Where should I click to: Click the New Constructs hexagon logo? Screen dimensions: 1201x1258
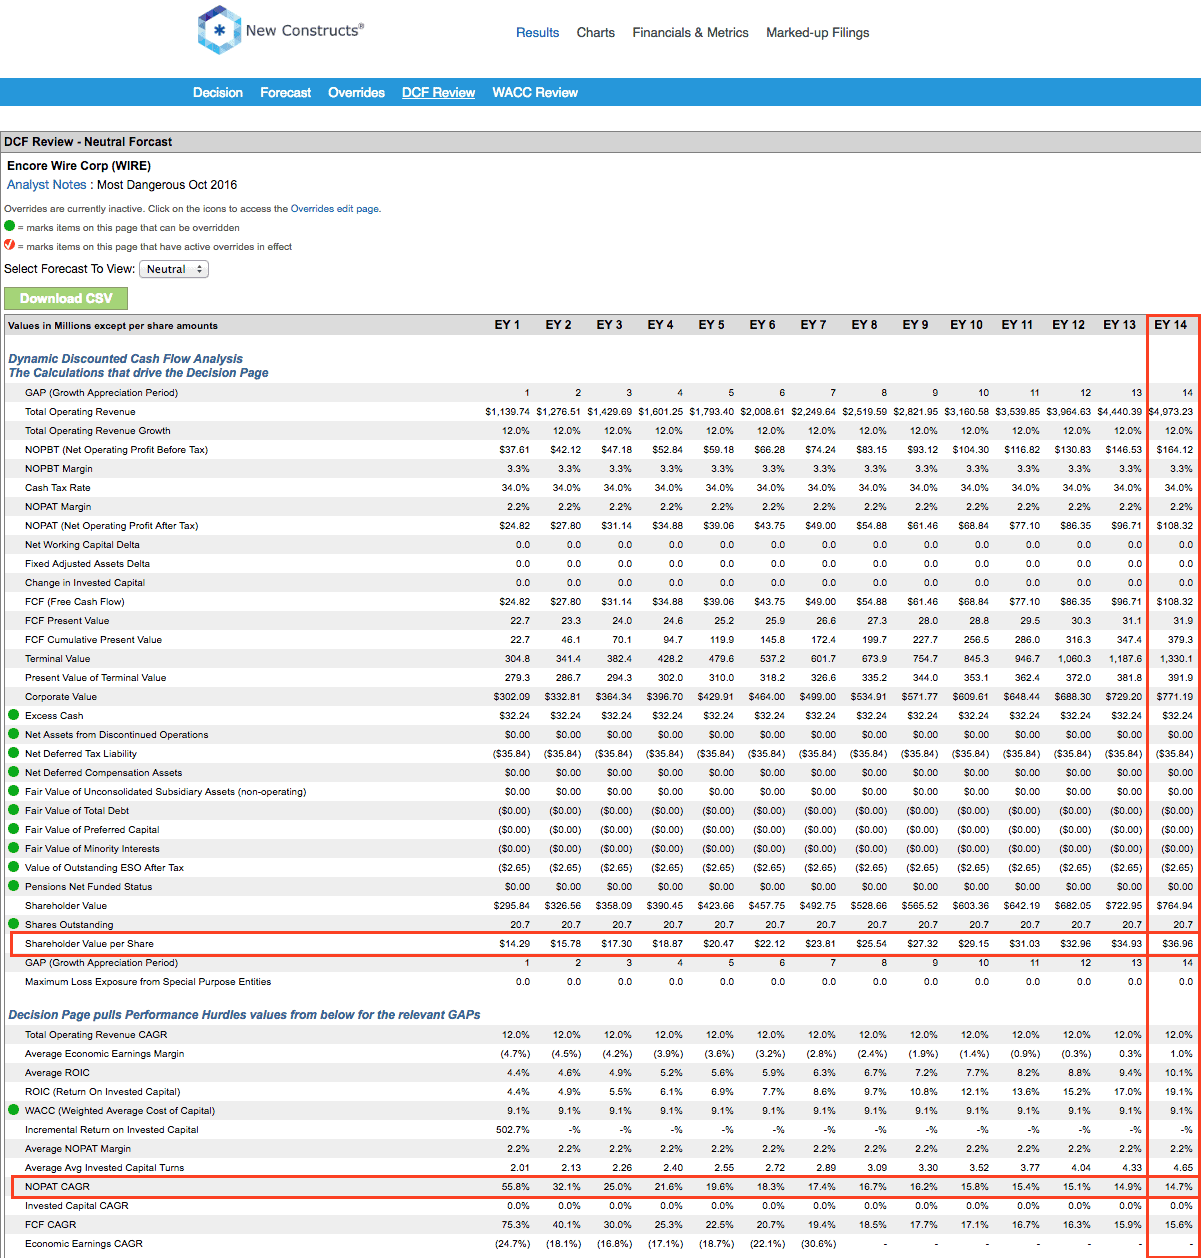[x=219, y=30]
